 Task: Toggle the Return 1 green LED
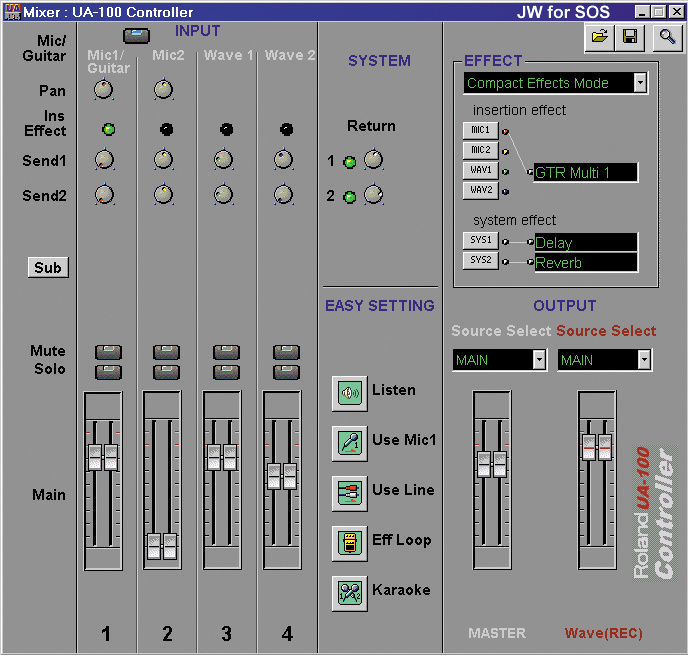pos(349,162)
